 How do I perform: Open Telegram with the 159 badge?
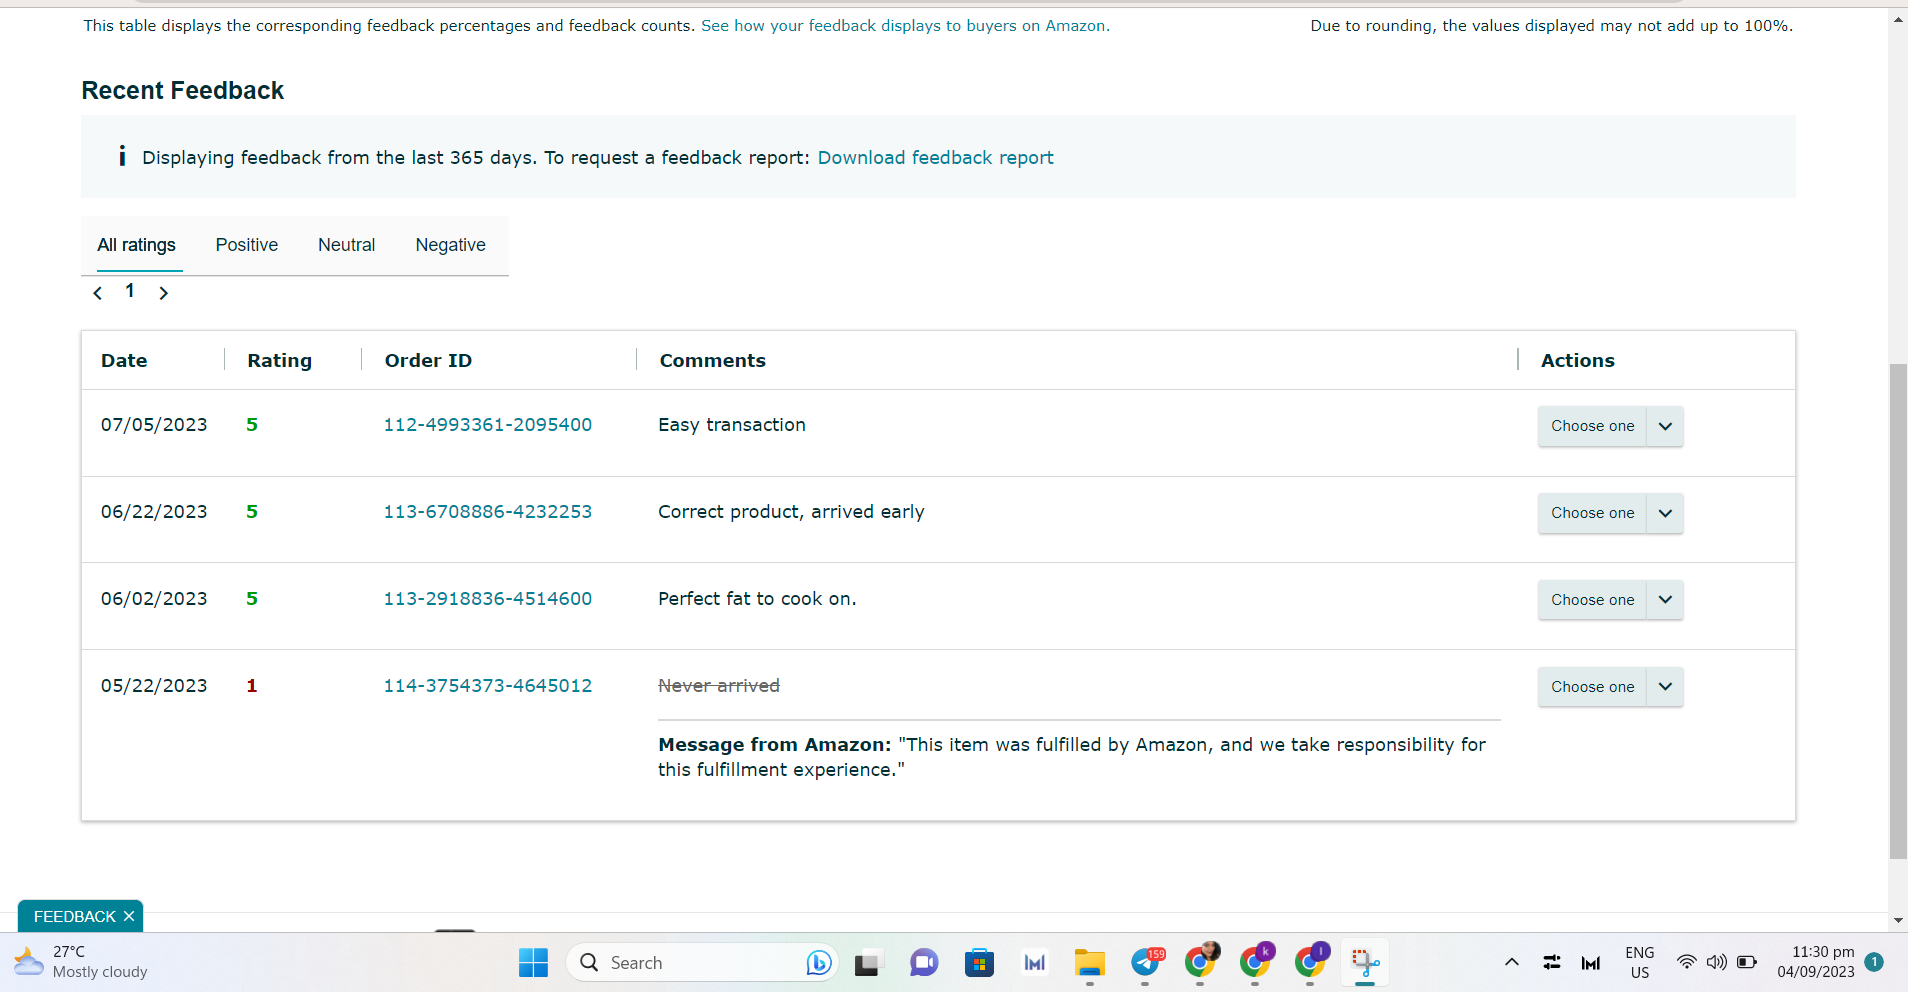[x=1147, y=963]
